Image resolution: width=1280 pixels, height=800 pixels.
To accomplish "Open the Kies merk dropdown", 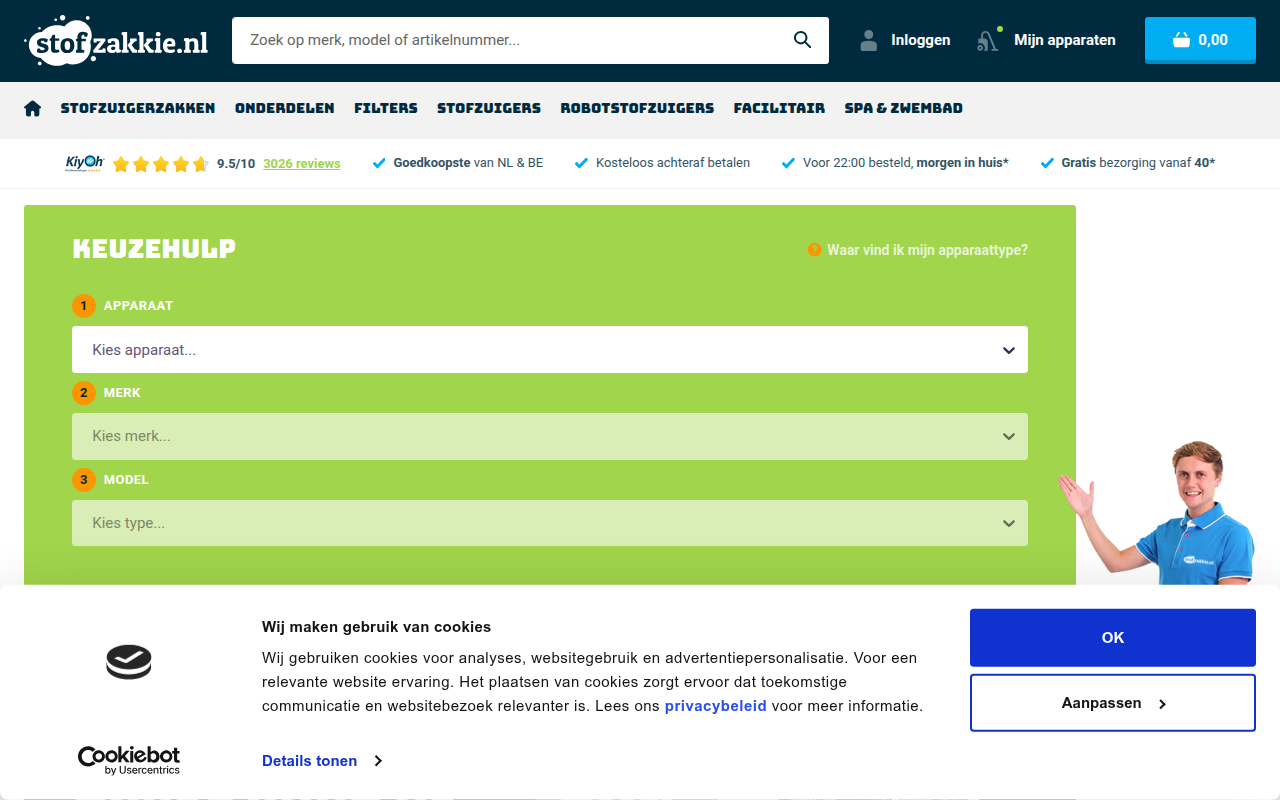I will (550, 436).
